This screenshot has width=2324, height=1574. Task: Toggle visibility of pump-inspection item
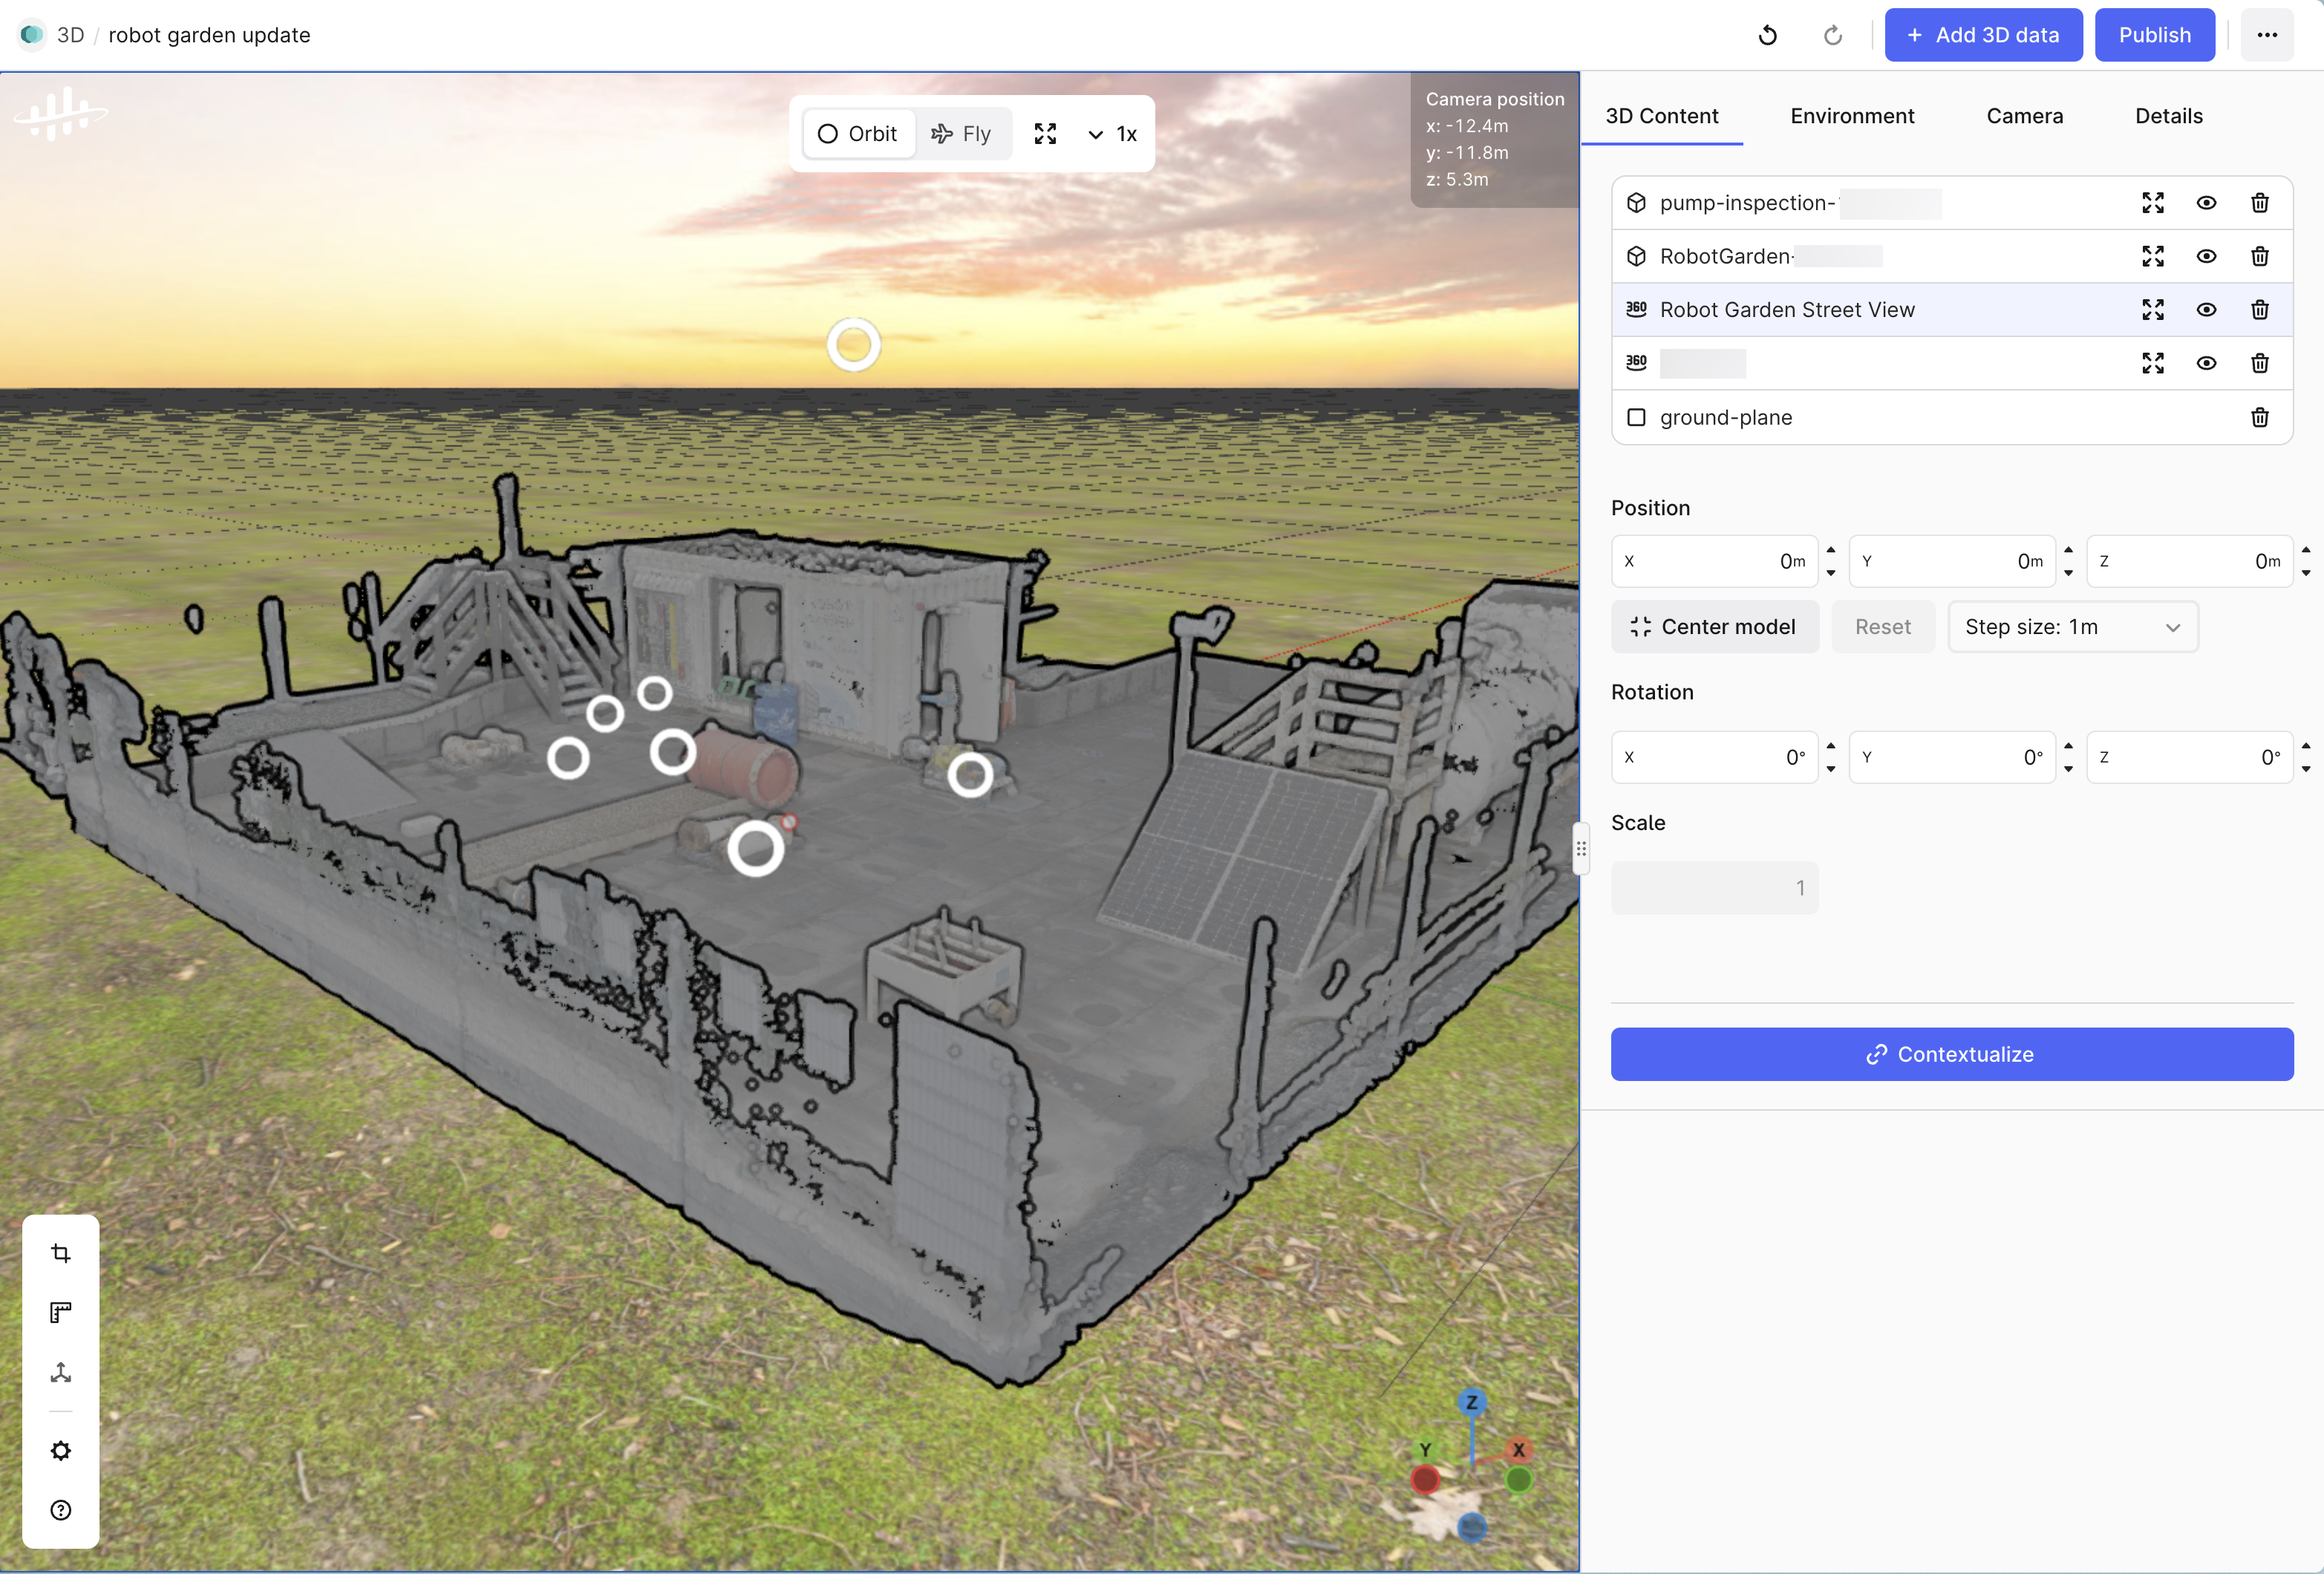click(2206, 203)
